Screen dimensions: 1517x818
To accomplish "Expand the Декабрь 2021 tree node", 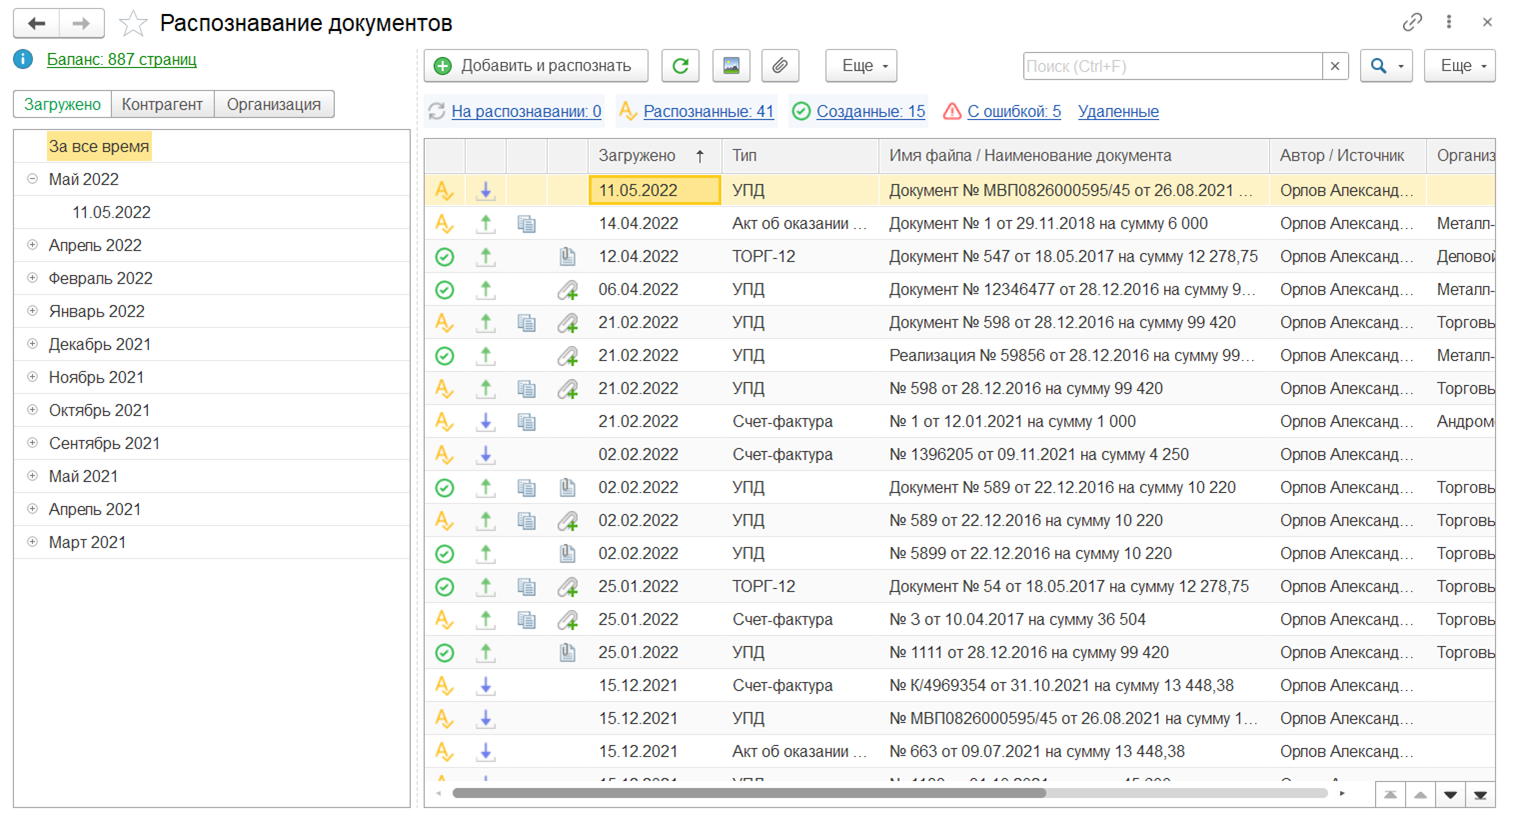I will coord(32,344).
